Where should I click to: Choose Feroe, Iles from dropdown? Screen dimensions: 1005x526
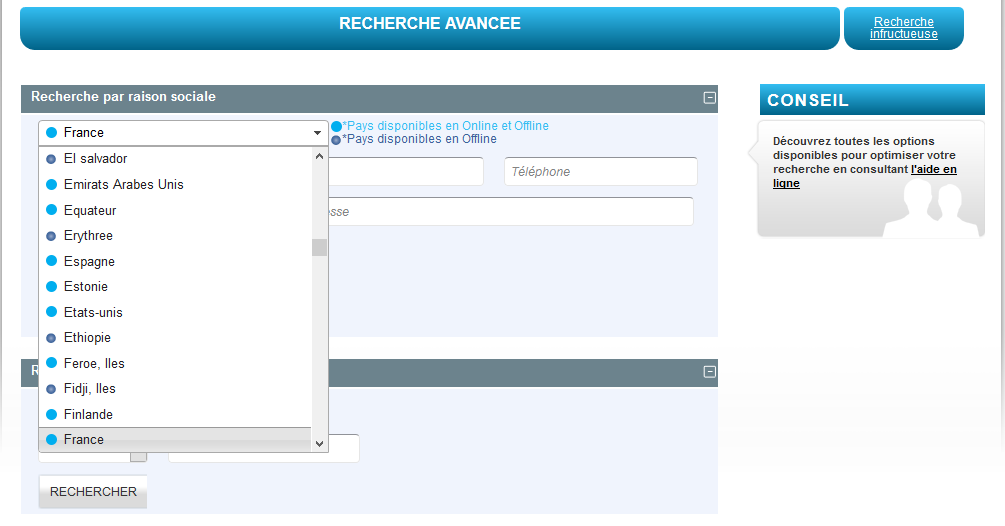coord(94,364)
